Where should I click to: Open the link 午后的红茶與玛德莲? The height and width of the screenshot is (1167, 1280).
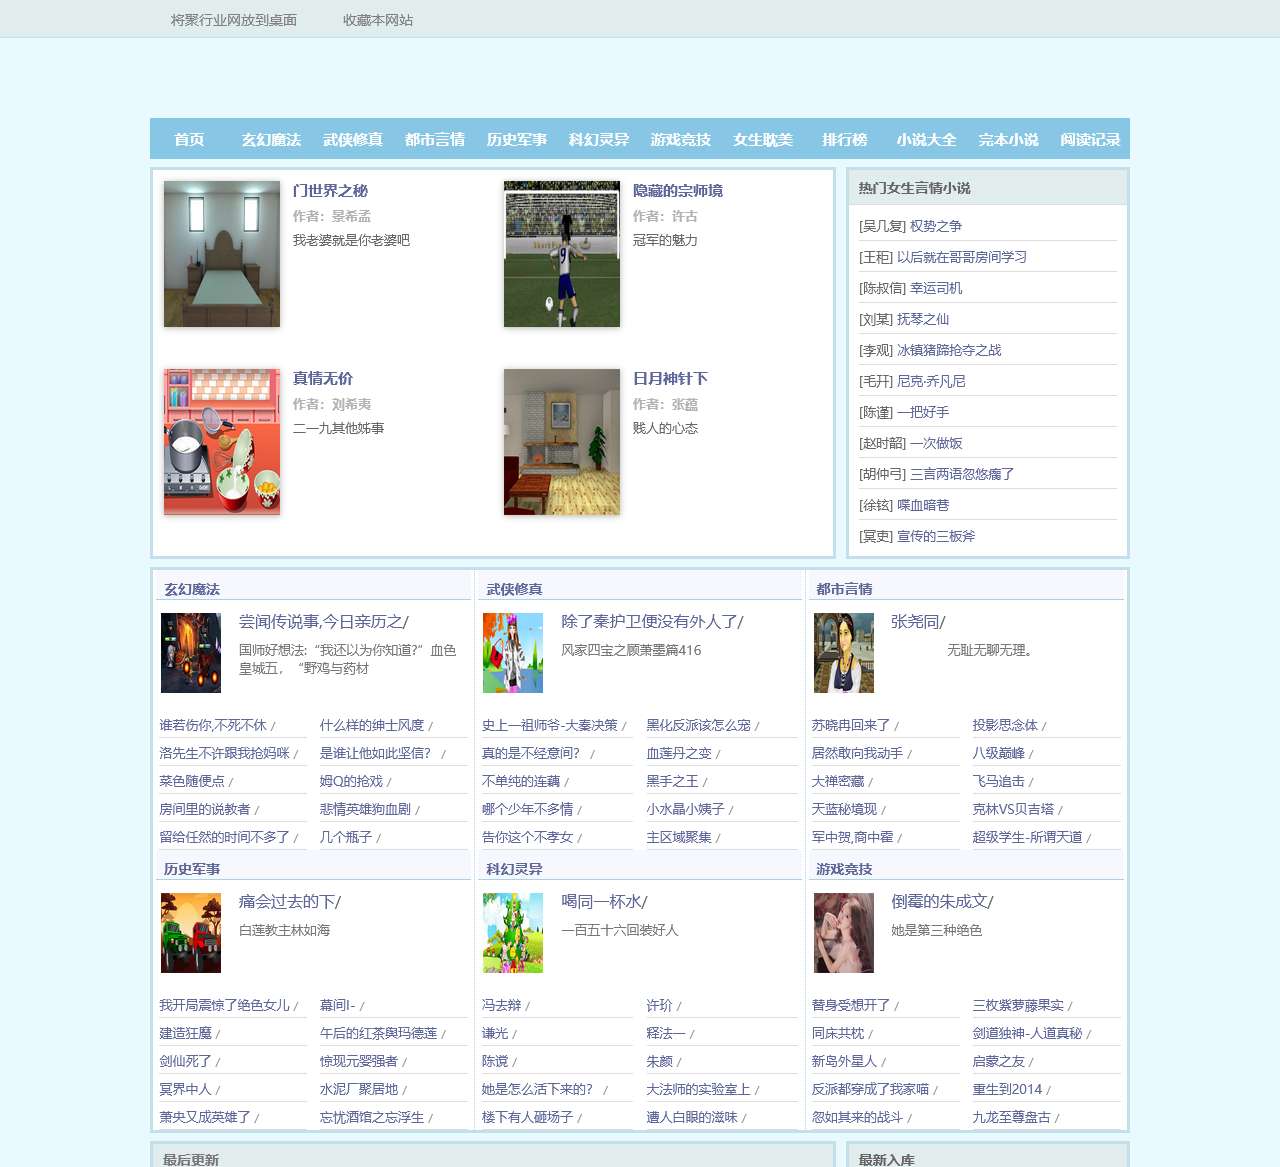(x=378, y=1033)
